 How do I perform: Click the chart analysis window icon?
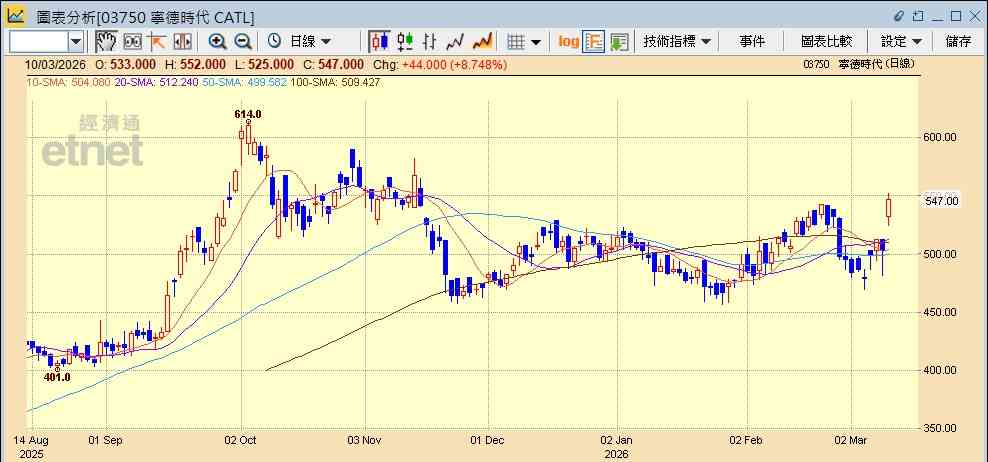[x=16, y=16]
